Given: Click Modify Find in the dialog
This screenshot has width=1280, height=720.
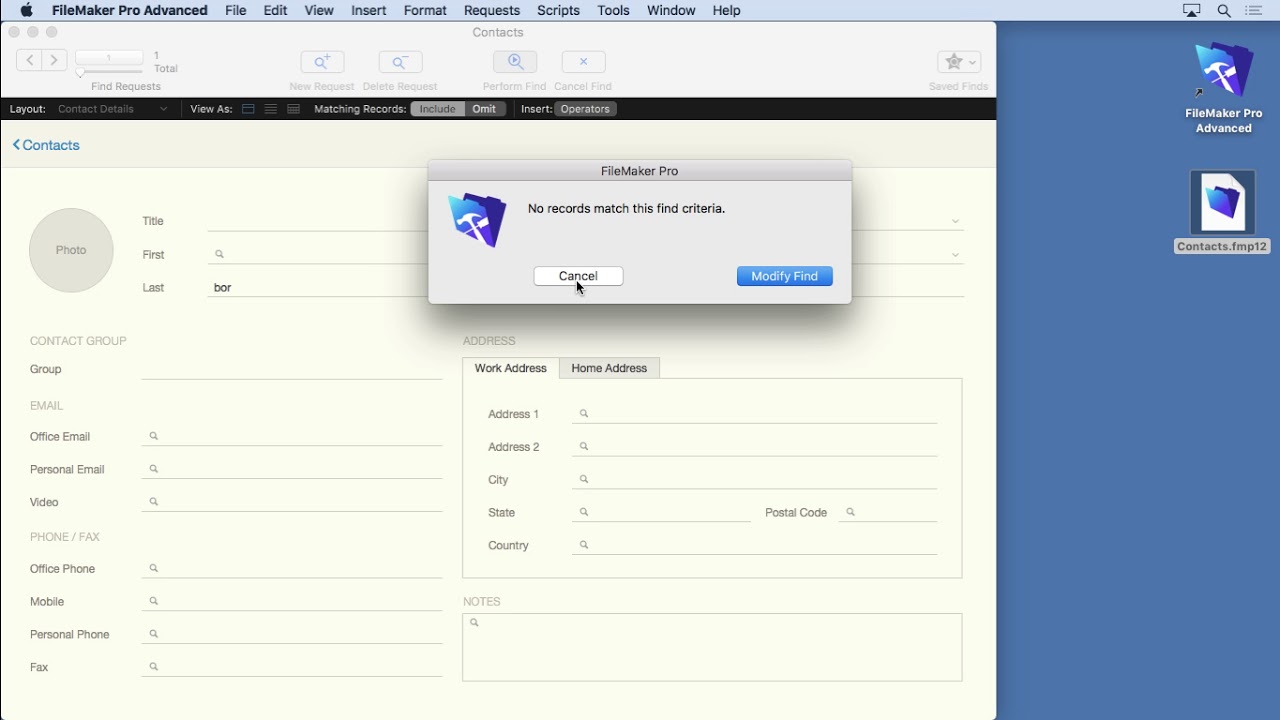Looking at the screenshot, I should [x=785, y=276].
